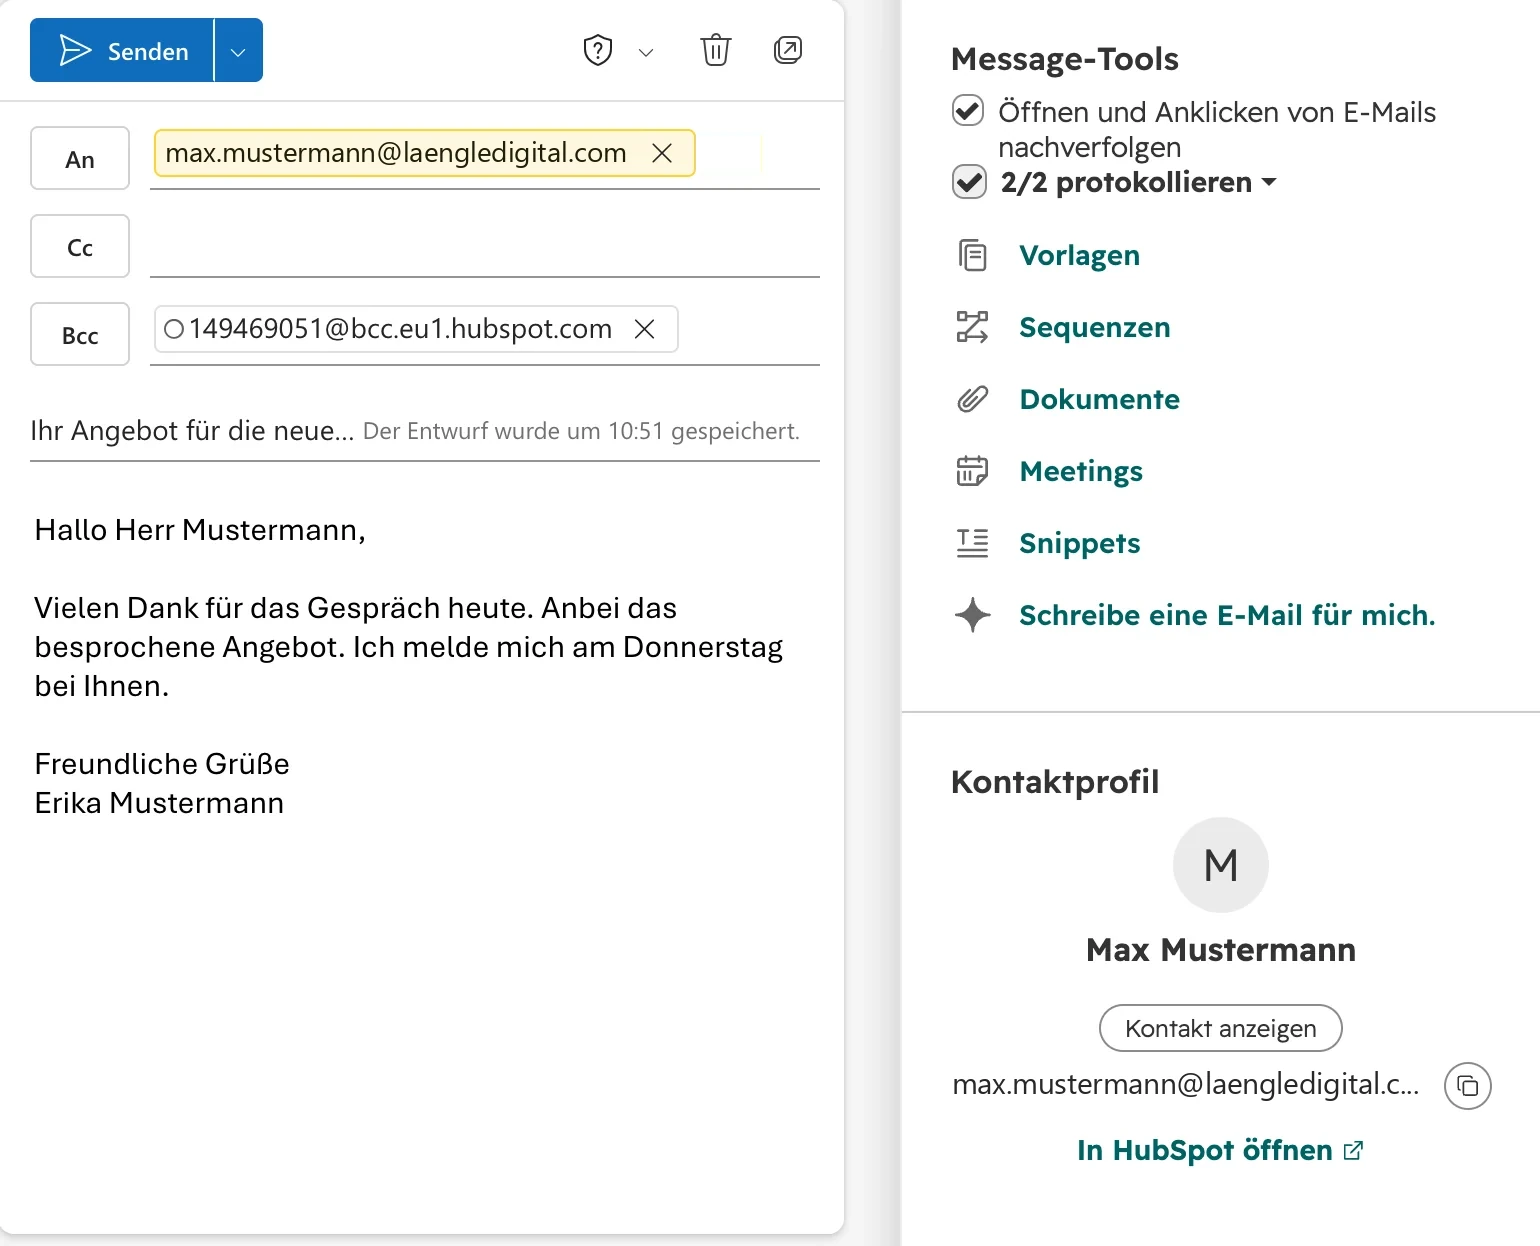Viewport: 1540px width, 1246px height.
Task: Click the Max Mustermann contact name
Action: click(1220, 950)
